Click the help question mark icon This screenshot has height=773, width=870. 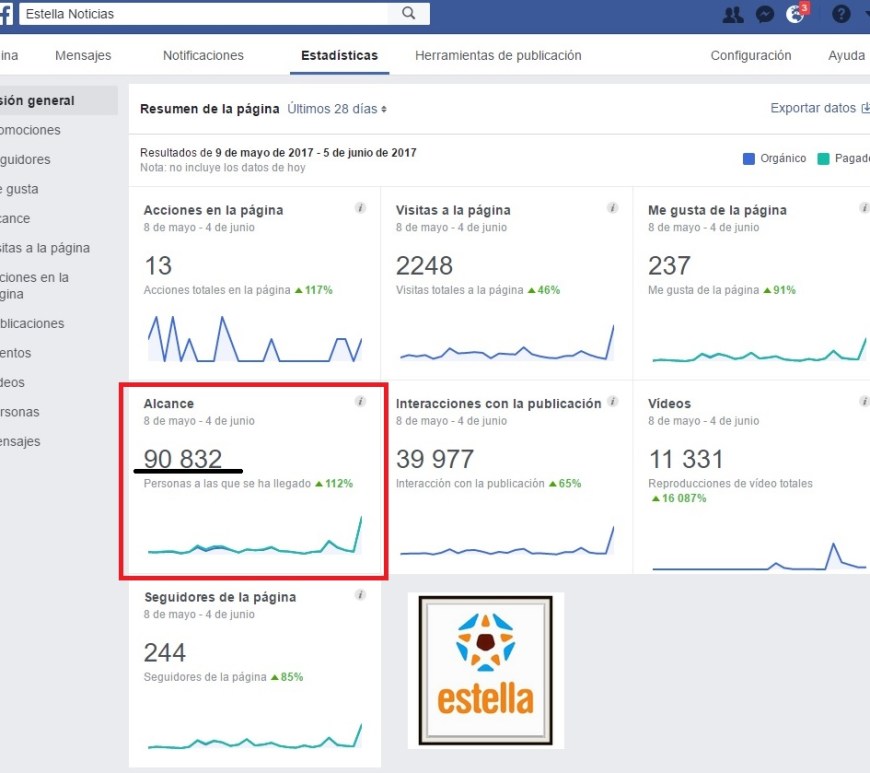click(841, 14)
